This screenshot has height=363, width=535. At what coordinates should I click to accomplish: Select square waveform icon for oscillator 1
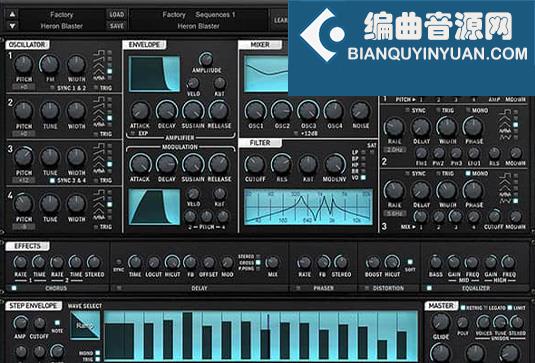point(100,53)
